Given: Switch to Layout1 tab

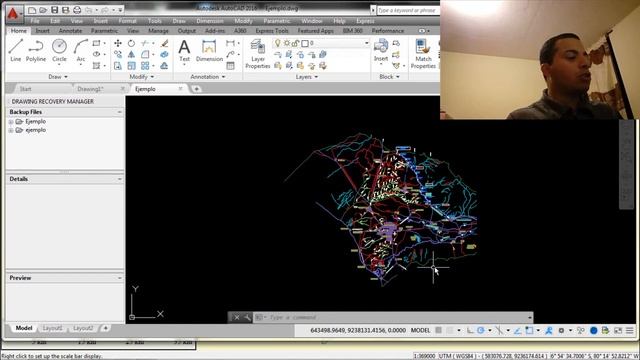Looking at the screenshot, I should click(x=53, y=328).
